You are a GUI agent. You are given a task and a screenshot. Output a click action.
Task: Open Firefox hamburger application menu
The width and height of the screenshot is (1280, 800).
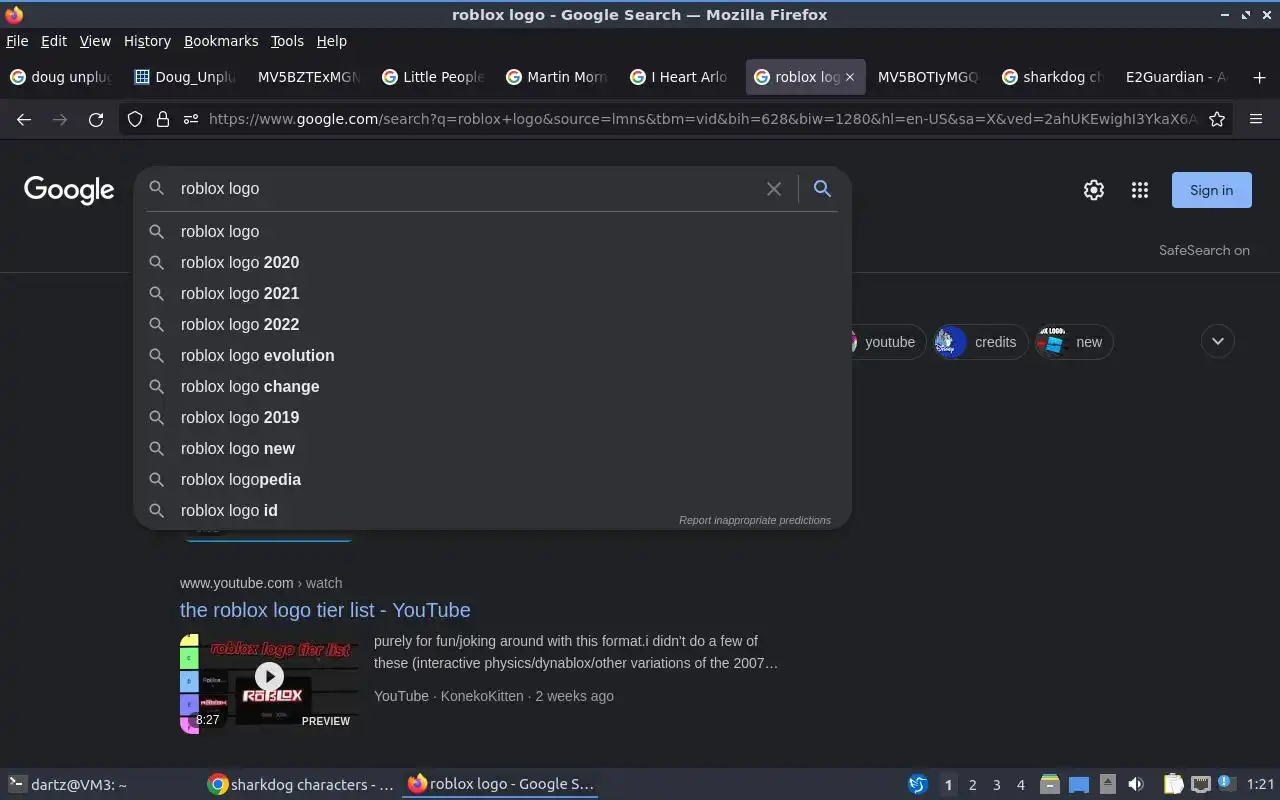(x=1256, y=119)
